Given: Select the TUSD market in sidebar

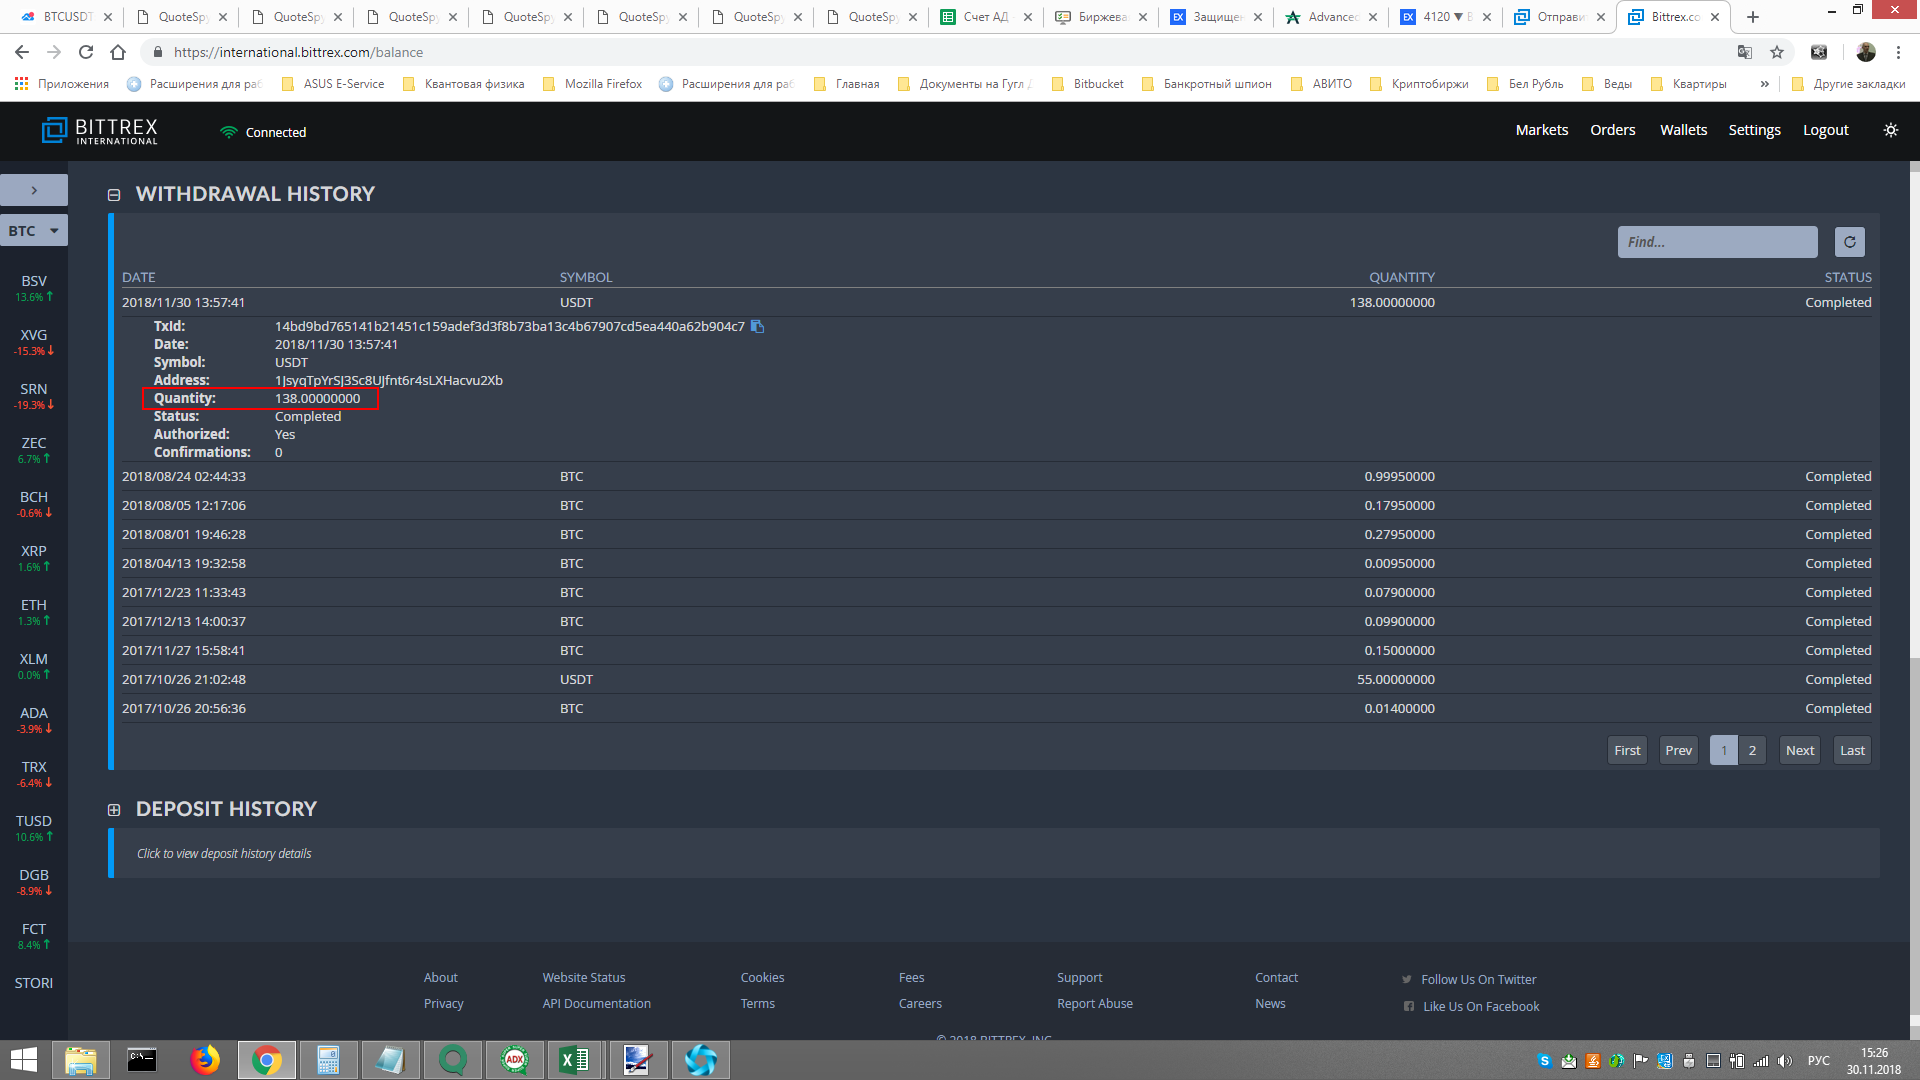Looking at the screenshot, I should pos(34,828).
